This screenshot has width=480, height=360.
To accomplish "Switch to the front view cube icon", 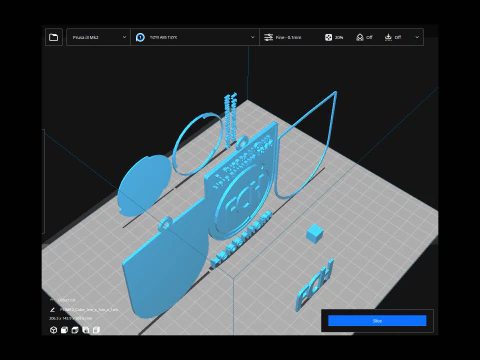I will (x=64, y=330).
